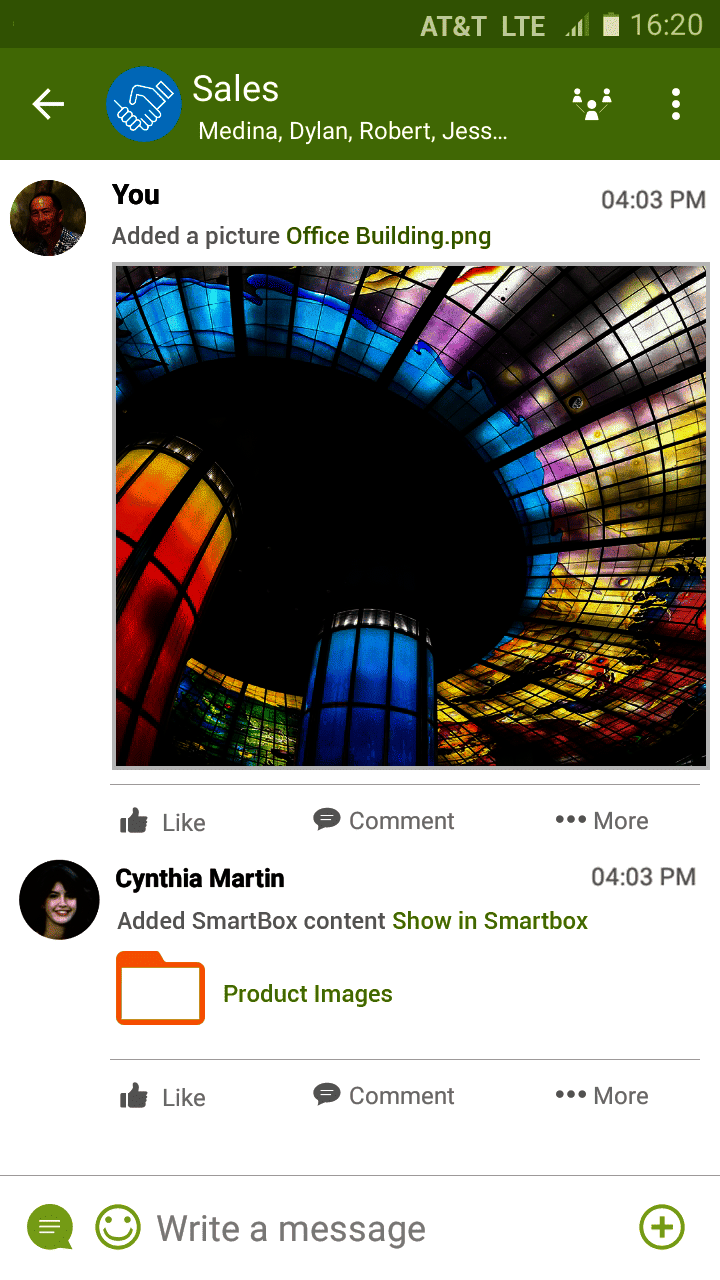
Task: Open the group members icon
Action: (592, 104)
